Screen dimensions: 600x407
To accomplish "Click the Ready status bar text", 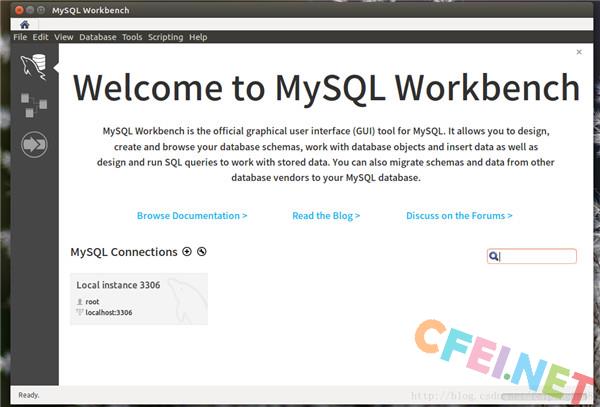I will [x=29, y=395].
